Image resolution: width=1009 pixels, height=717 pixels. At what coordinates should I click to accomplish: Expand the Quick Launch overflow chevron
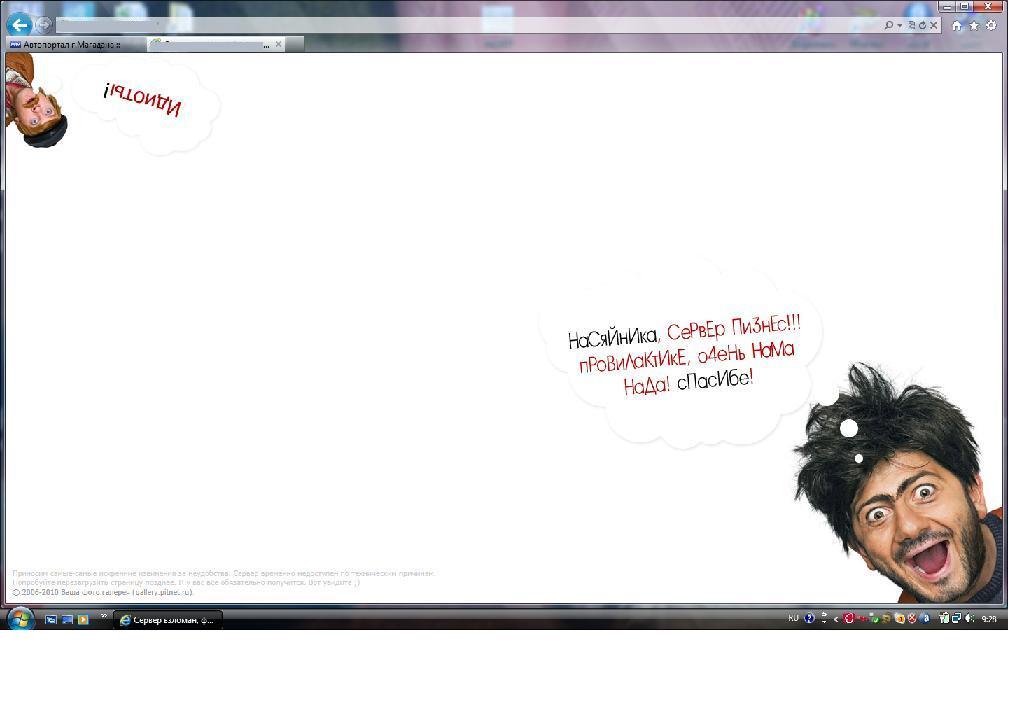(x=103, y=617)
